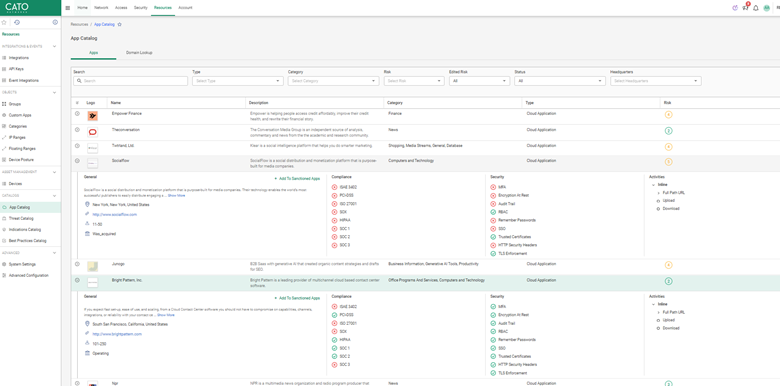
Task: Expand the Theconversation row
Action: click(x=77, y=129)
